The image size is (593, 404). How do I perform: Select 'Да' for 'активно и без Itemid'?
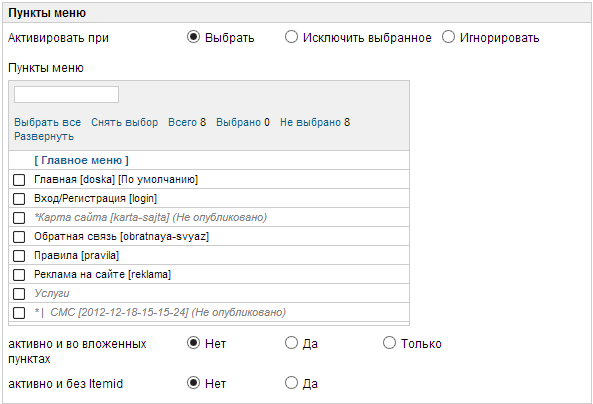291,383
